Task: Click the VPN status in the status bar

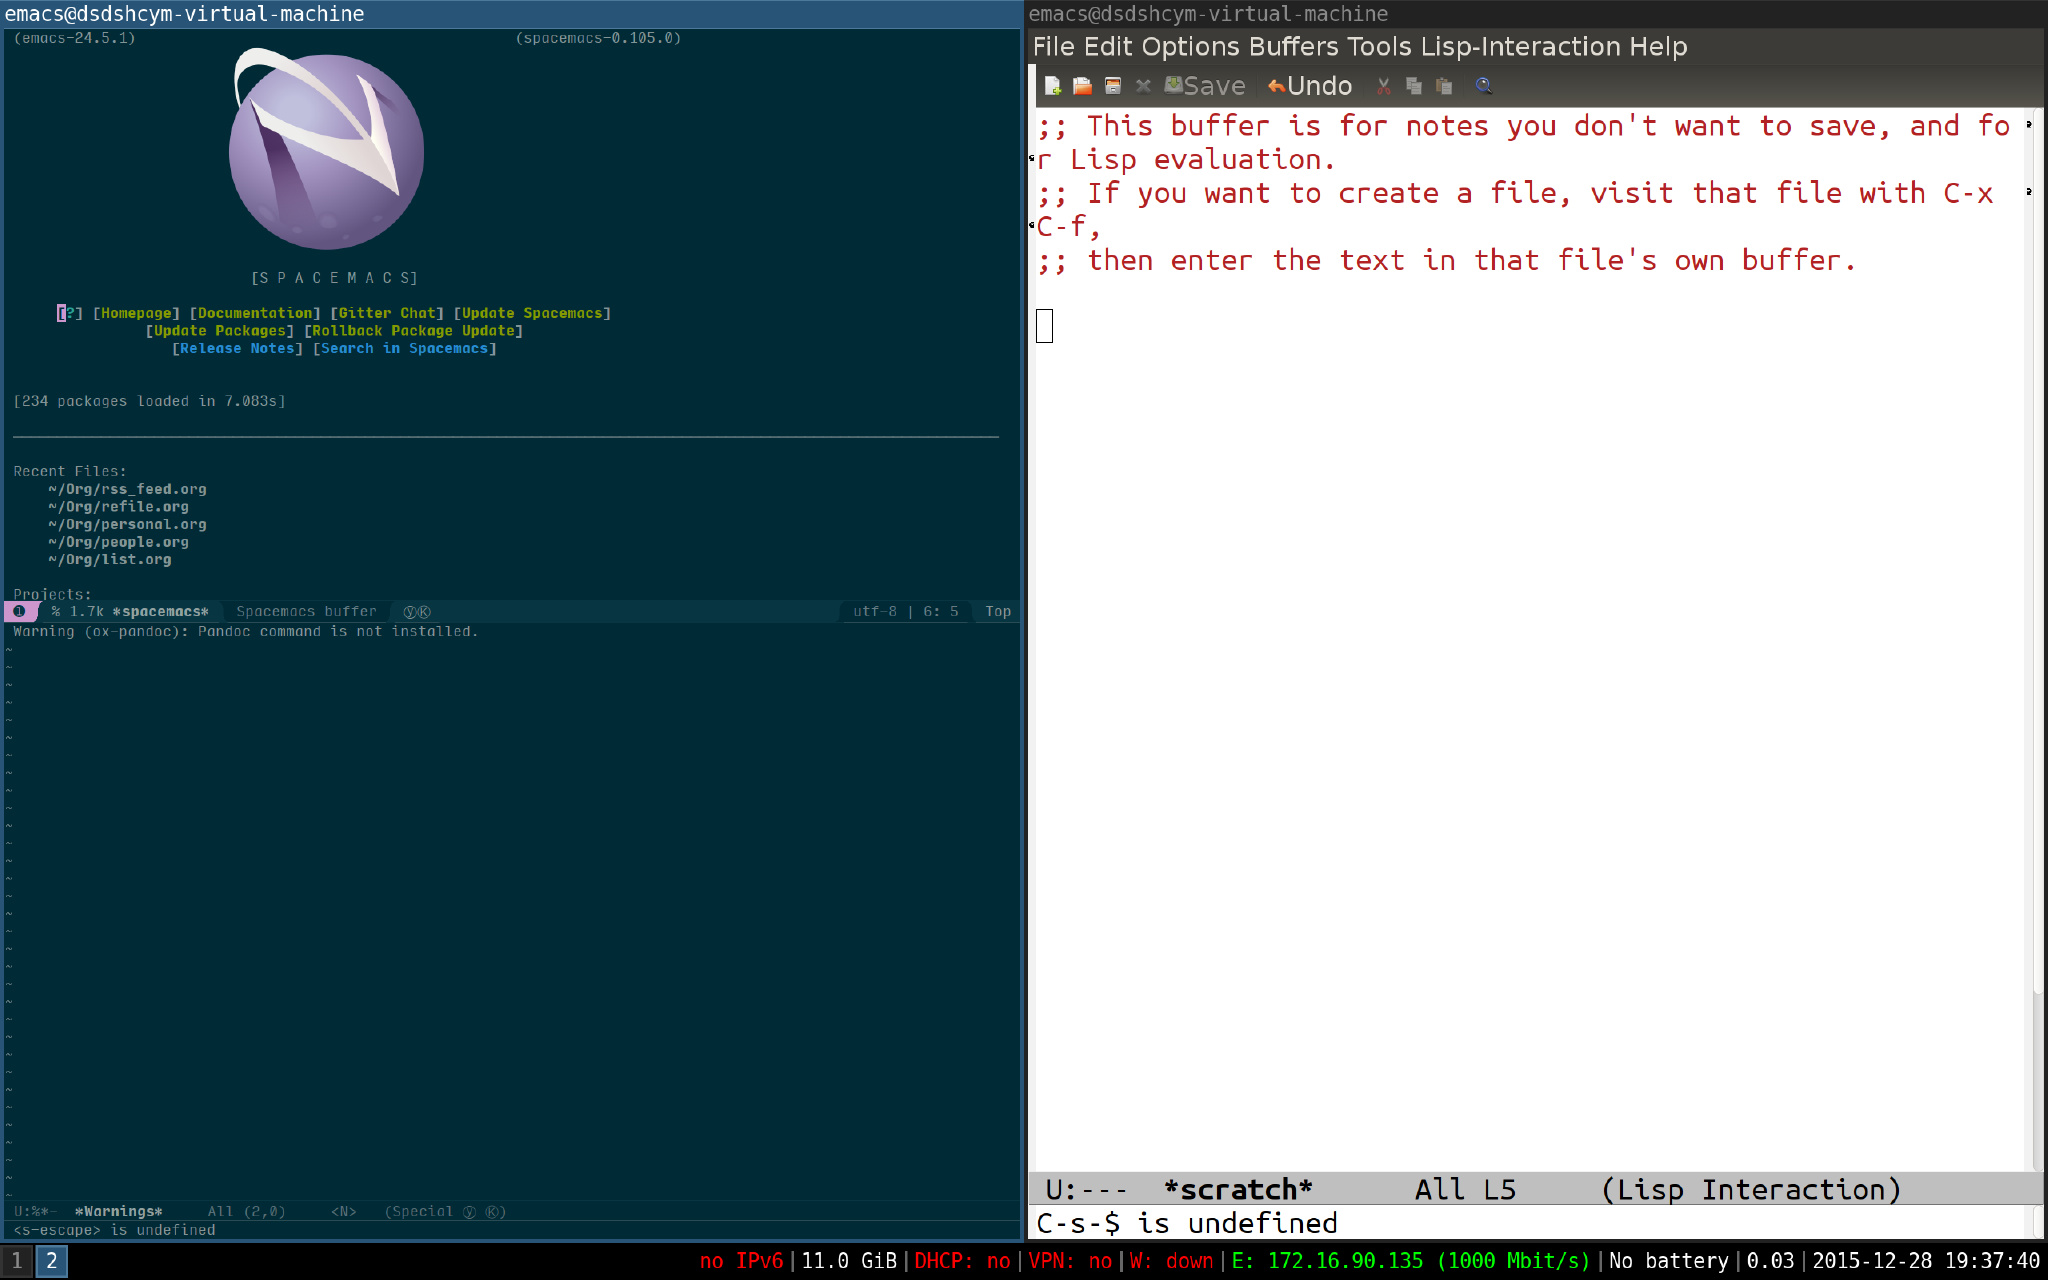Action: [1070, 1261]
